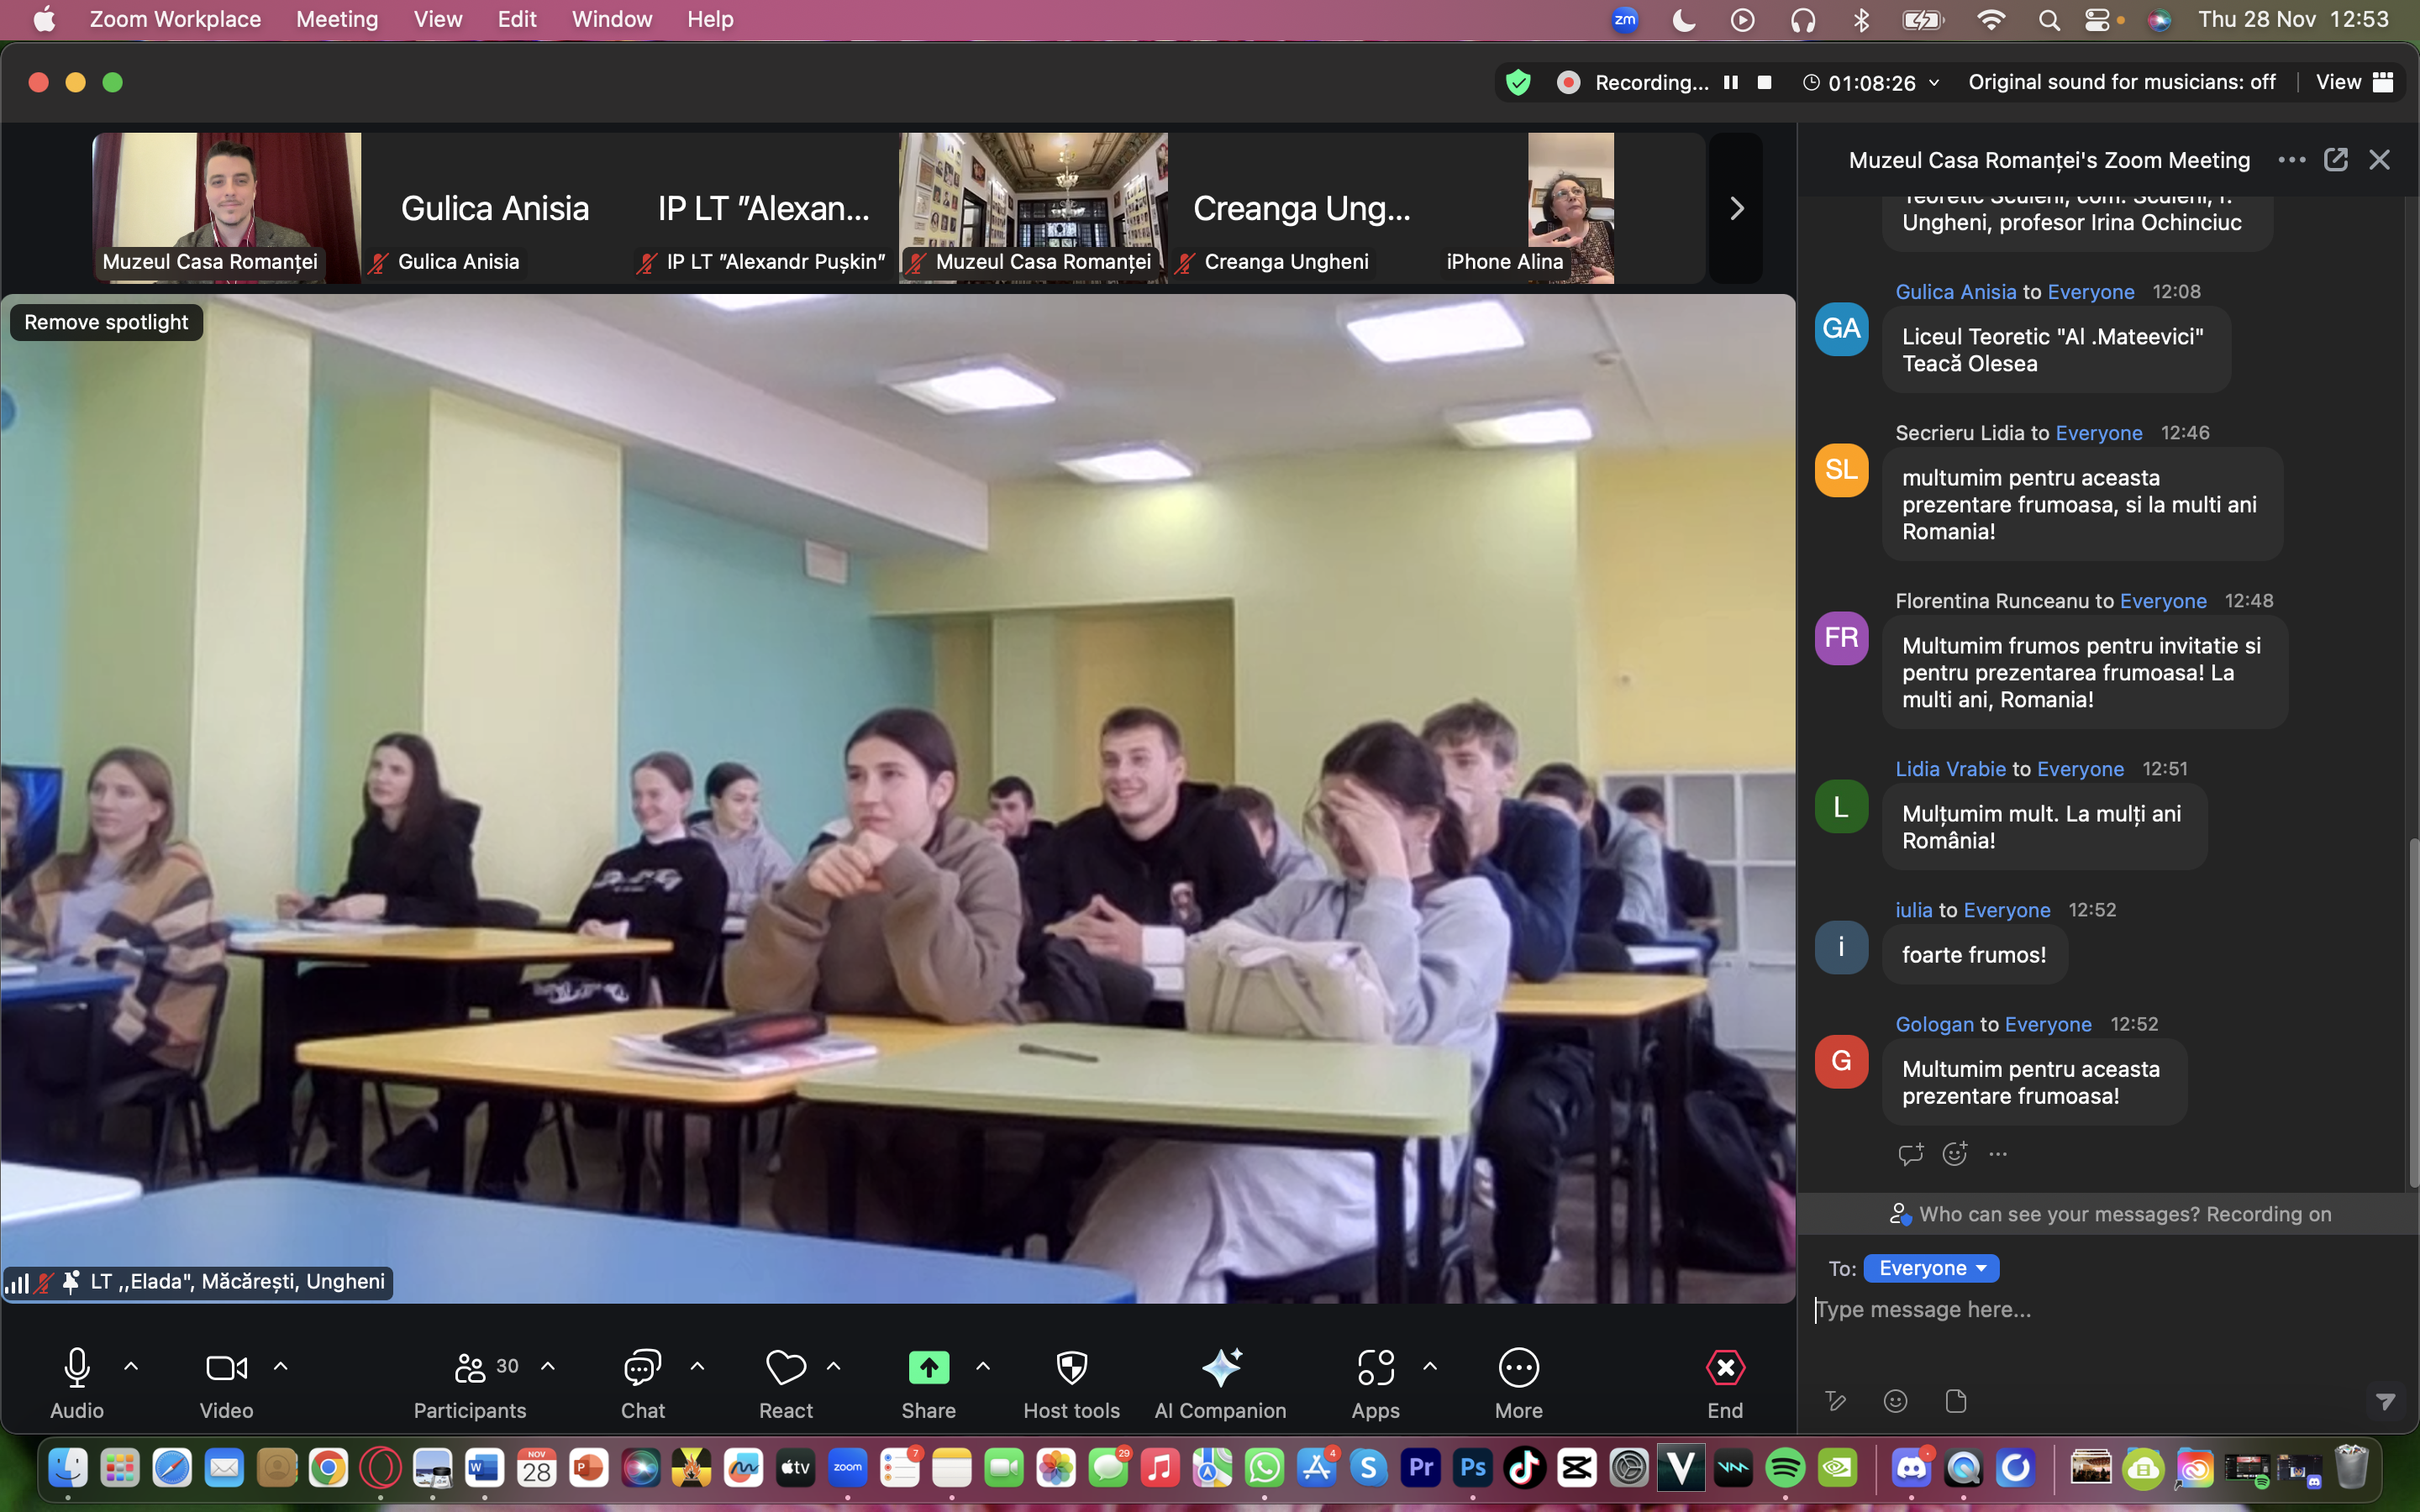Image resolution: width=2420 pixels, height=1512 pixels.
Task: Toggle camera with Video button
Action: [x=226, y=1367]
